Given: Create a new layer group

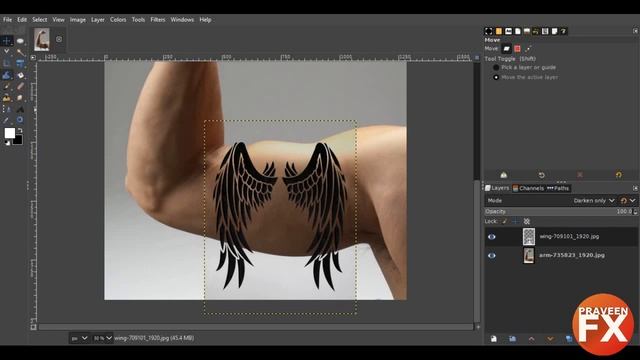Looking at the screenshot, I should 513,339.
